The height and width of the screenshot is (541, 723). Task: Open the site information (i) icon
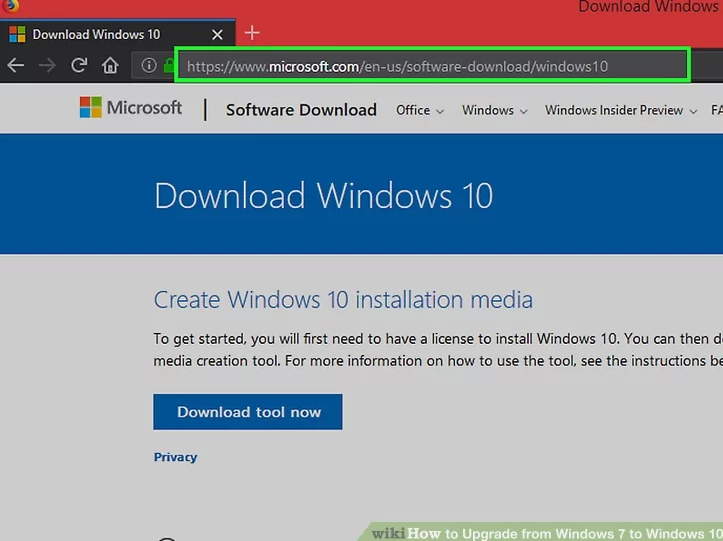148,66
